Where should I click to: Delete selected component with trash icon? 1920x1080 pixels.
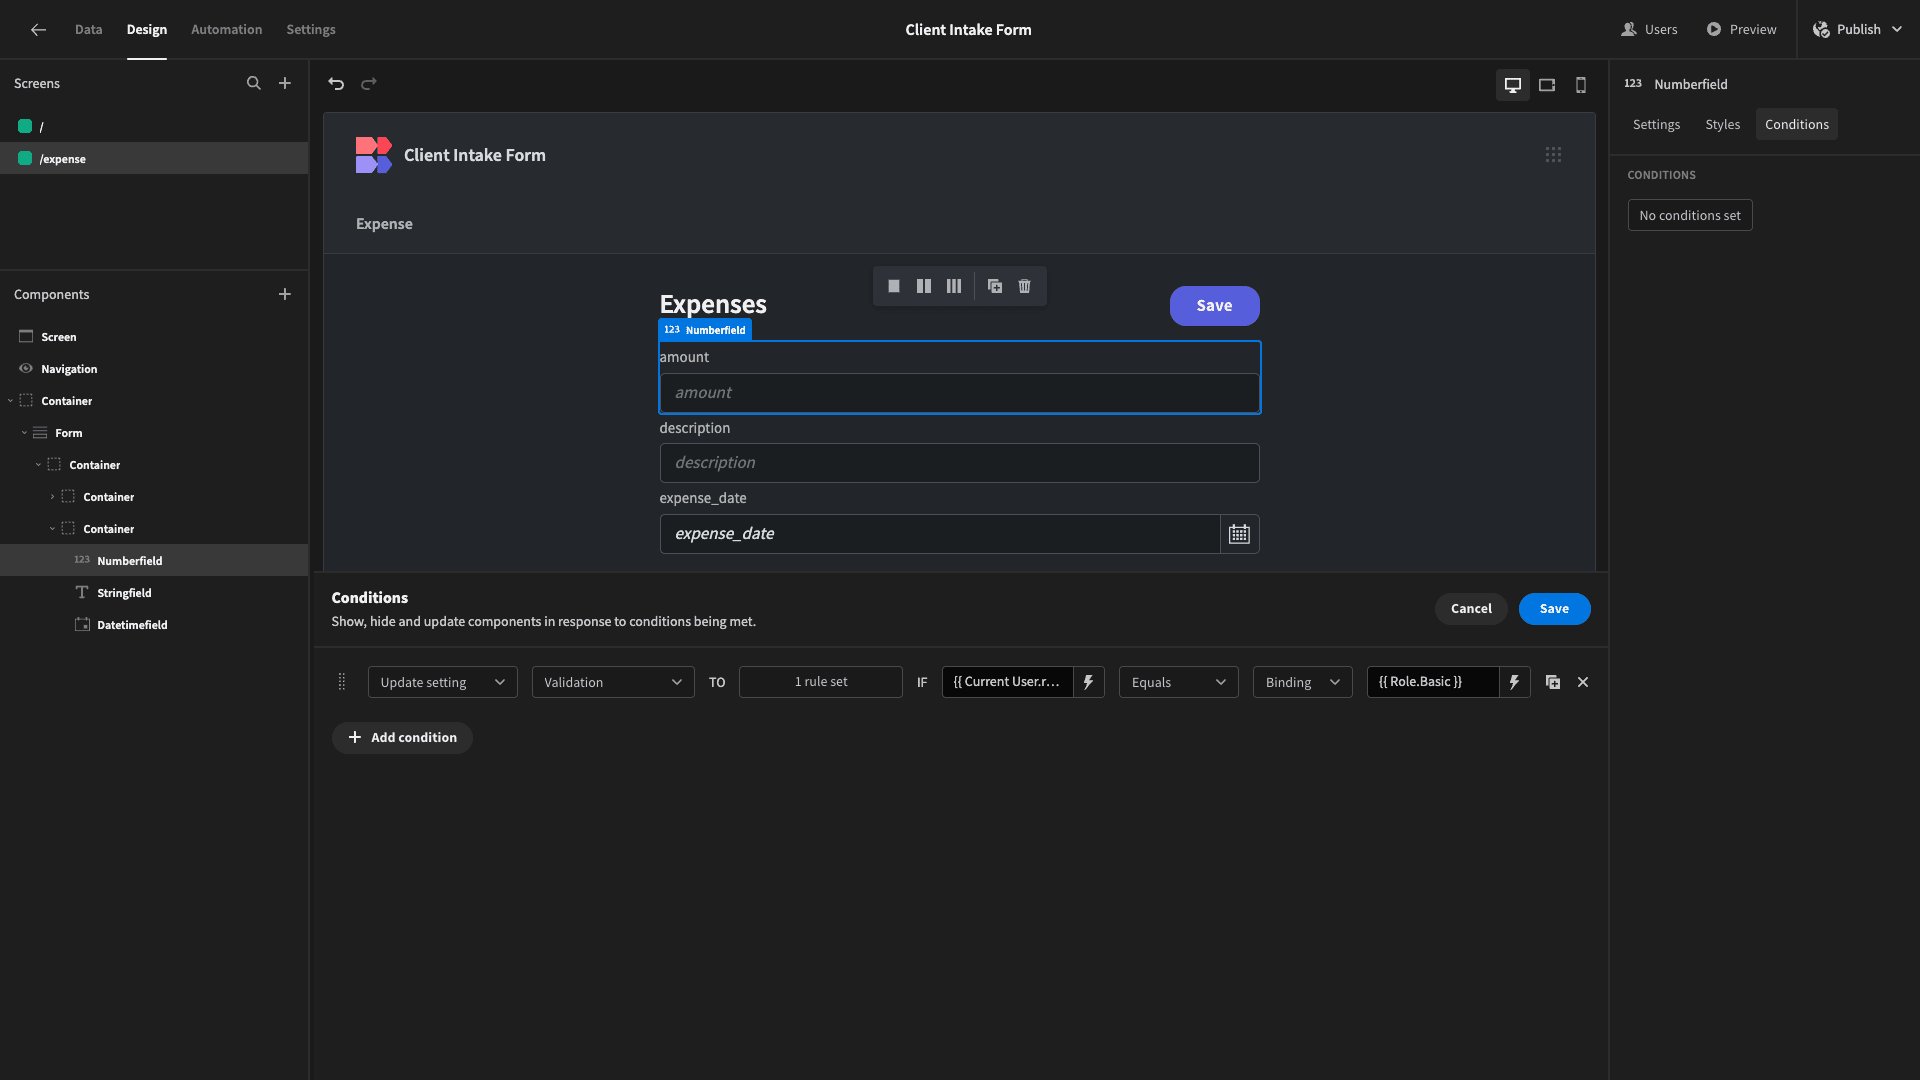pos(1025,286)
